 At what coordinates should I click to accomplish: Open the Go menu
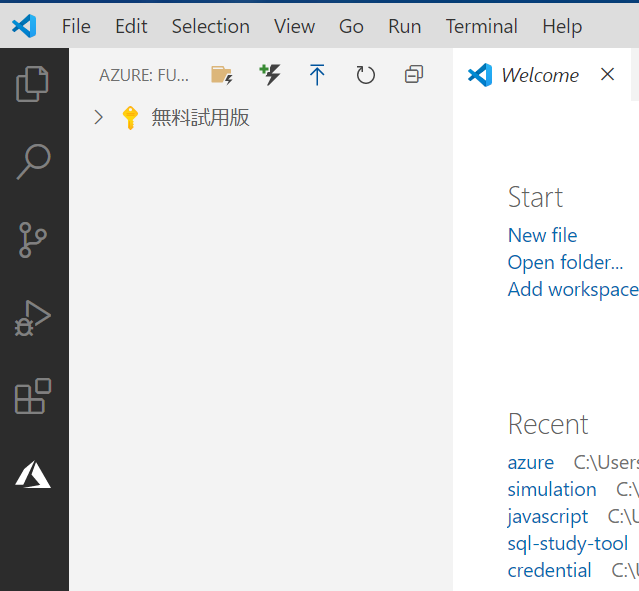point(351,26)
